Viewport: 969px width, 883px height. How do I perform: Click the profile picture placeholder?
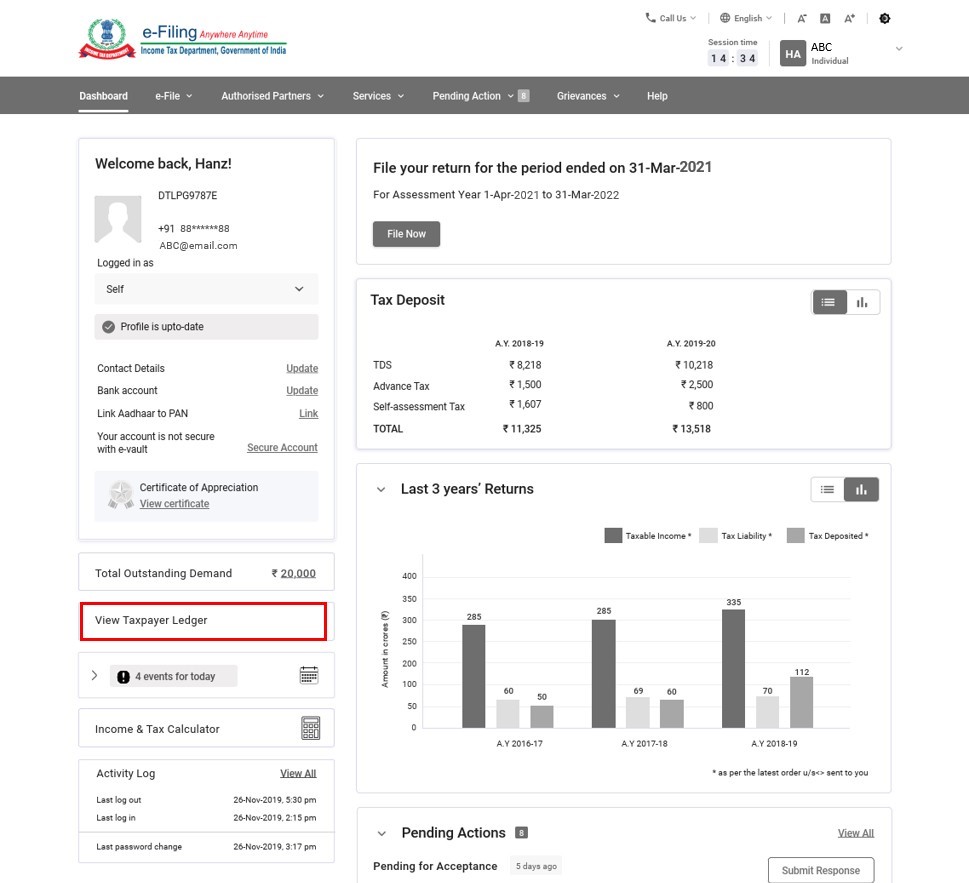pyautogui.click(x=118, y=219)
